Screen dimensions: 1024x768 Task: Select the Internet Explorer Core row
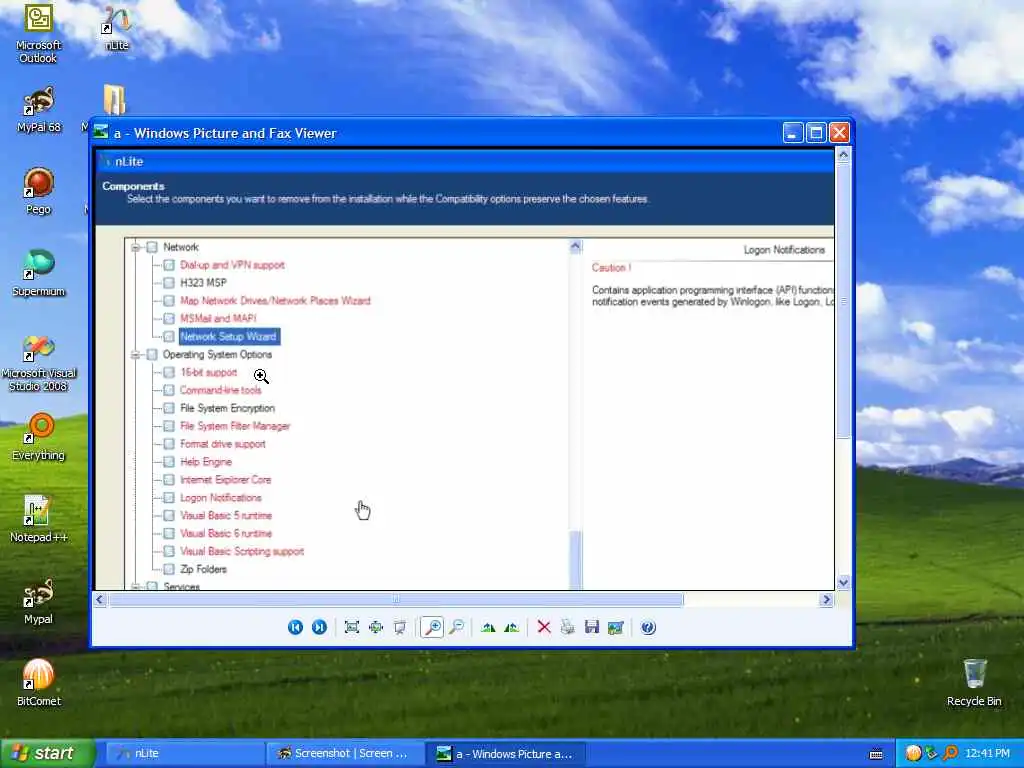coord(225,480)
